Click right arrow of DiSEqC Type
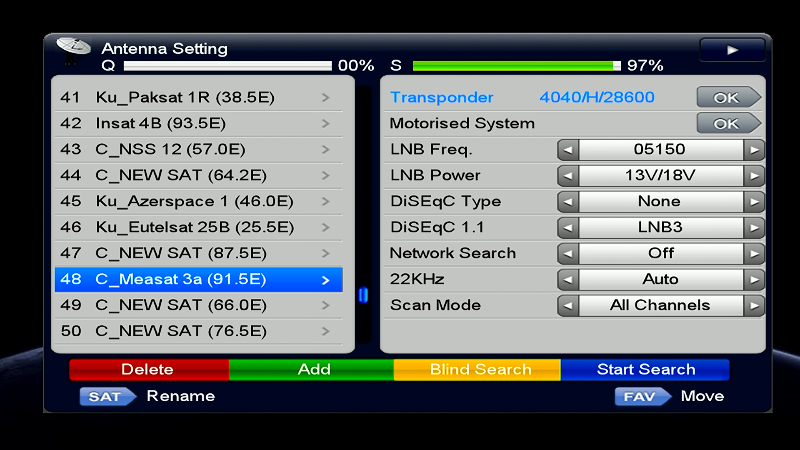The height and width of the screenshot is (450, 800). tap(754, 202)
